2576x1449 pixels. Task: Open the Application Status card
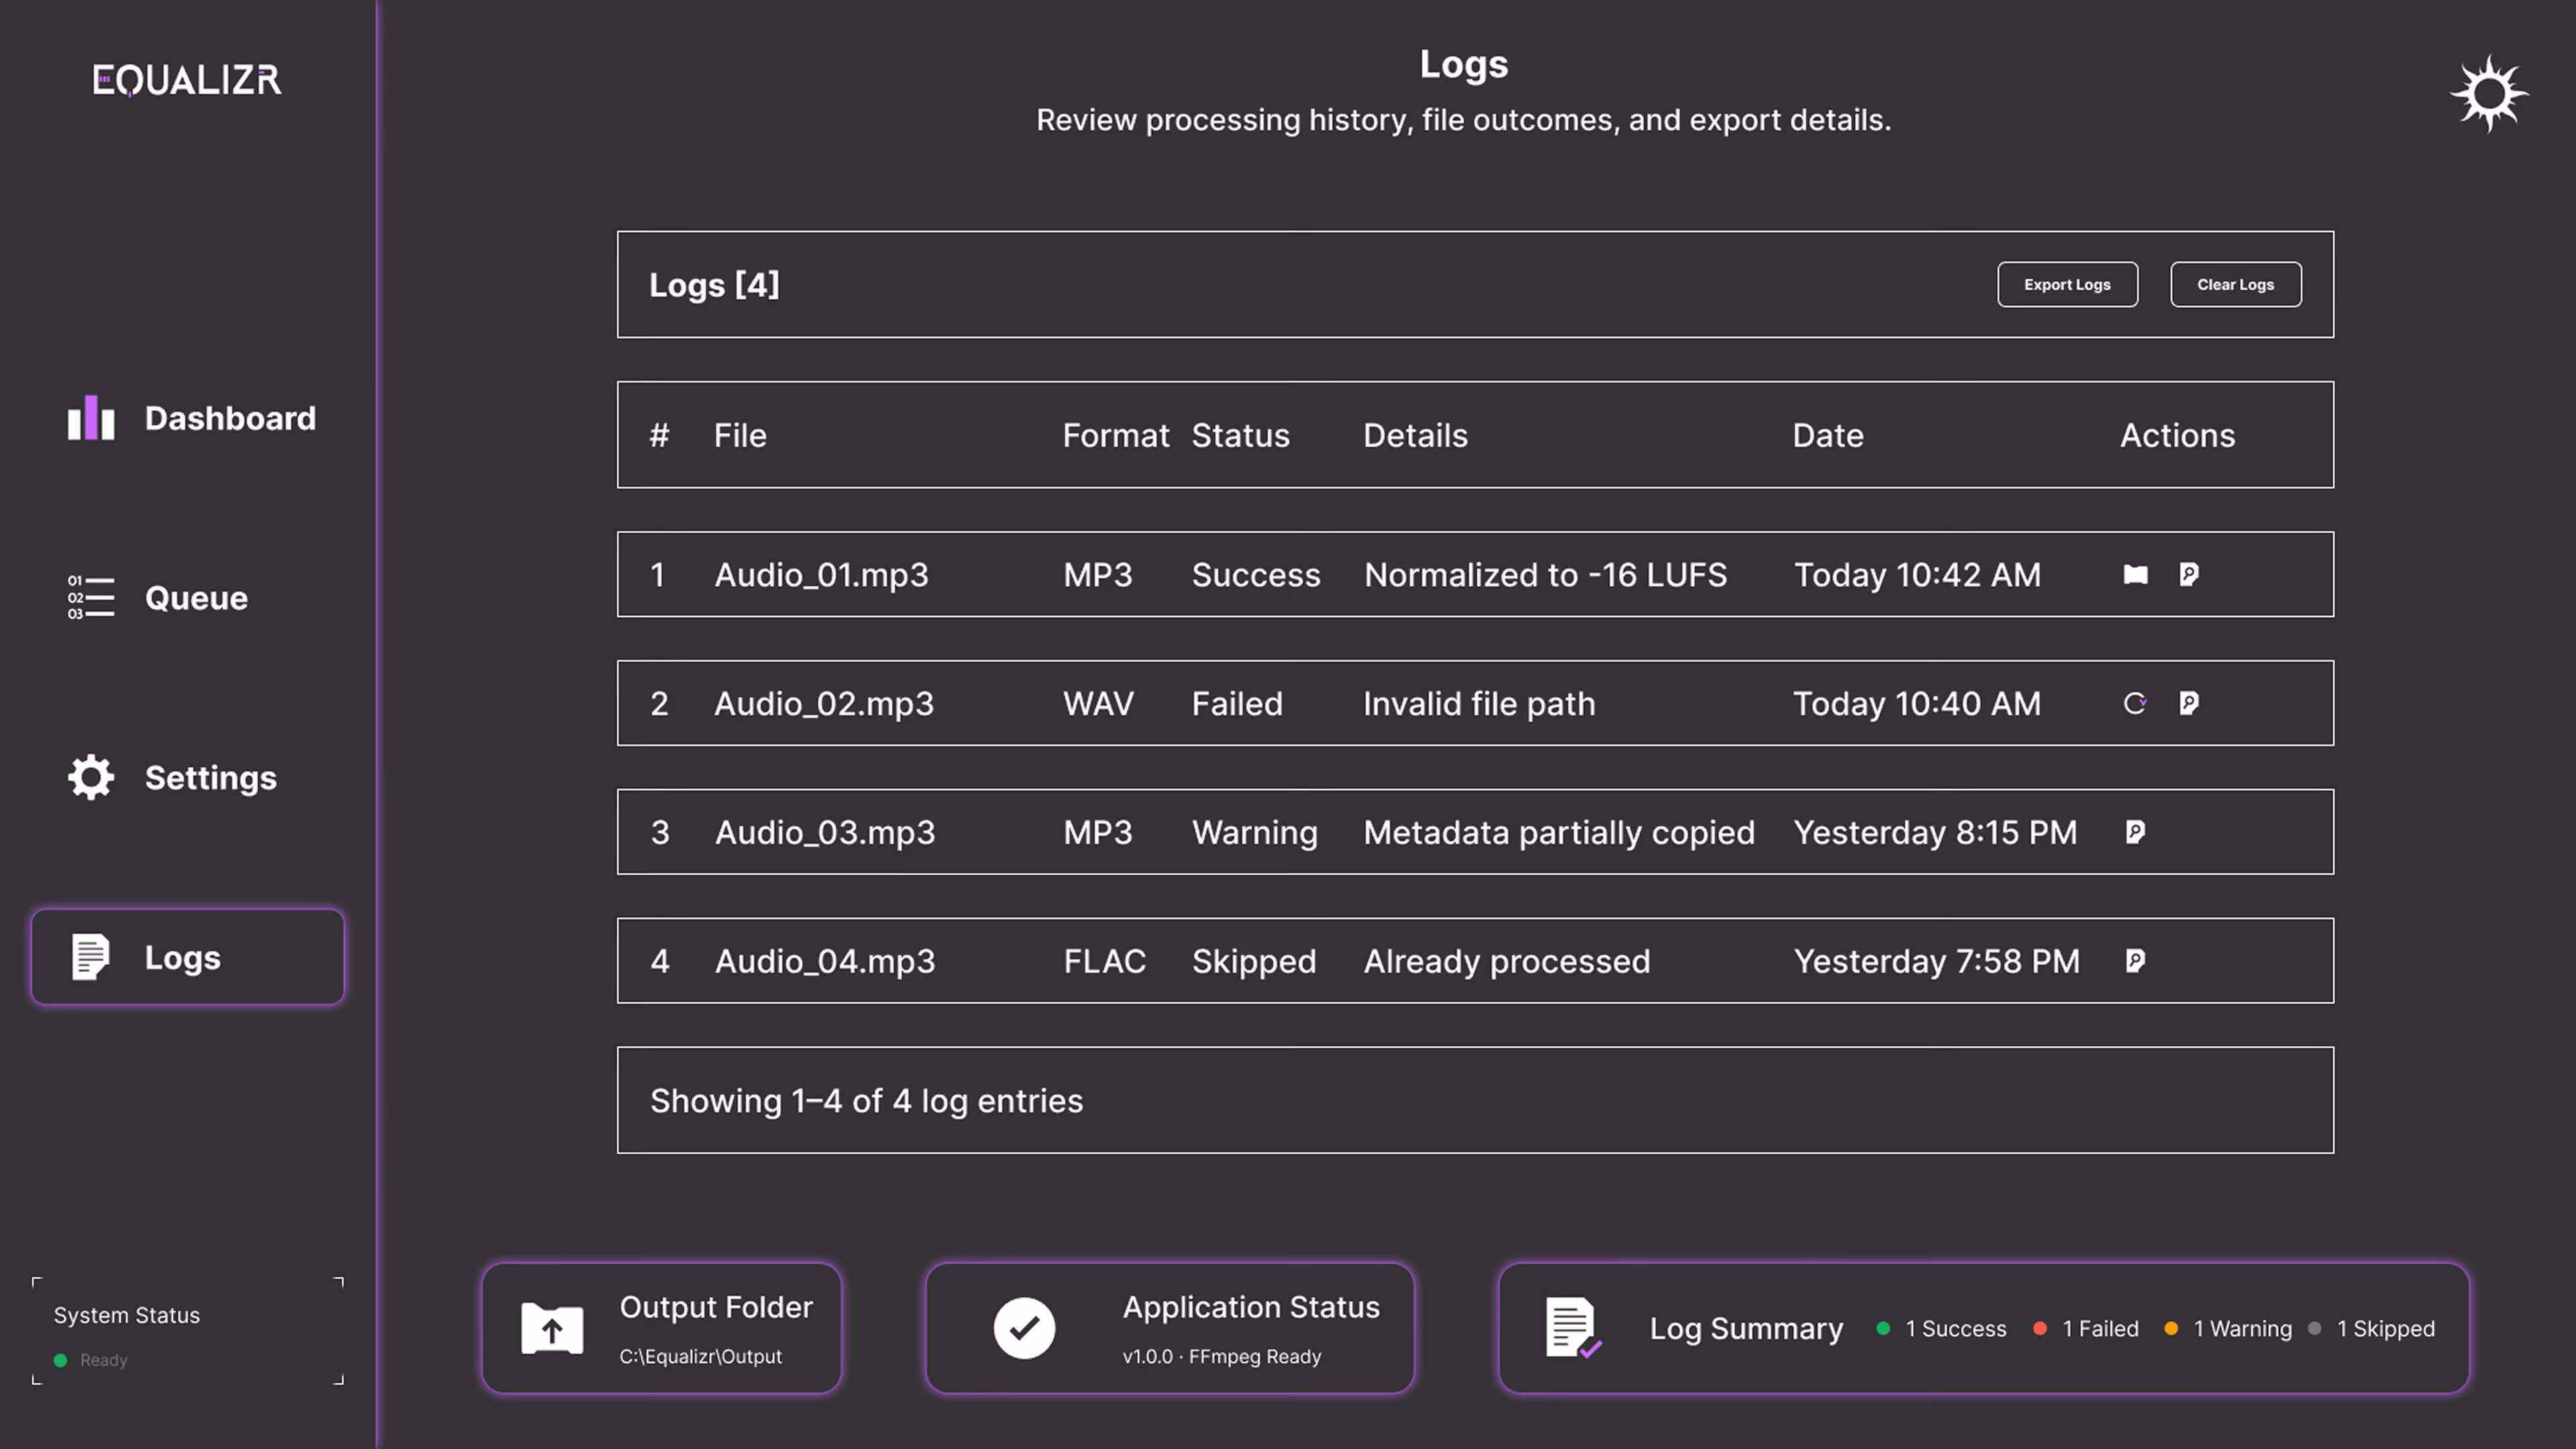[1169, 1328]
